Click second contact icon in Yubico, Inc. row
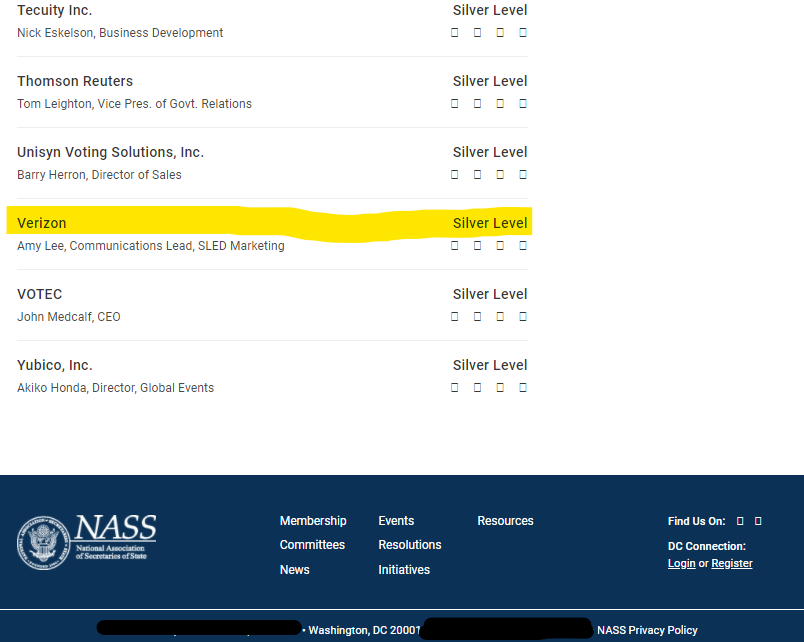Screen dimensions: 804x642 477,388
